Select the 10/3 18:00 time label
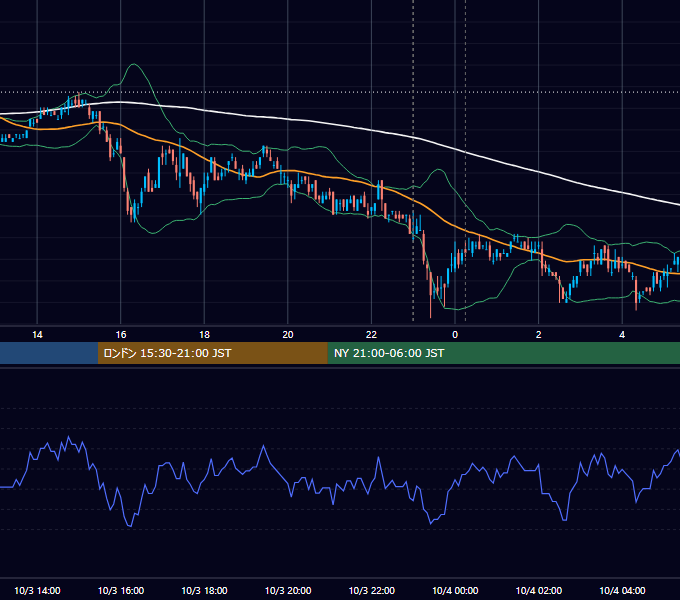Viewport: 680px width, 600px height. [x=204, y=590]
